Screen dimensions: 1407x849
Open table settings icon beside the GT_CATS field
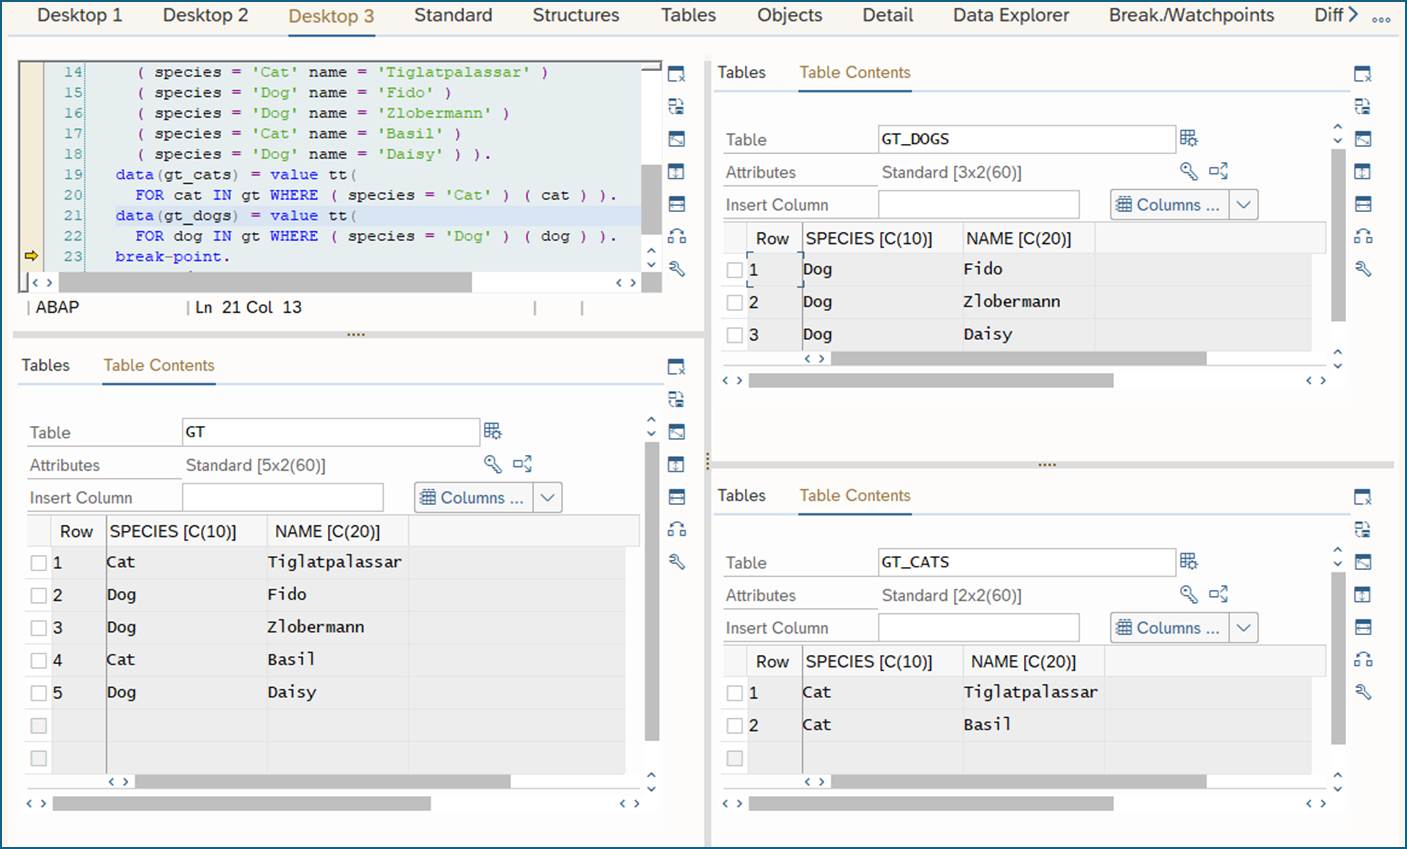[1188, 562]
